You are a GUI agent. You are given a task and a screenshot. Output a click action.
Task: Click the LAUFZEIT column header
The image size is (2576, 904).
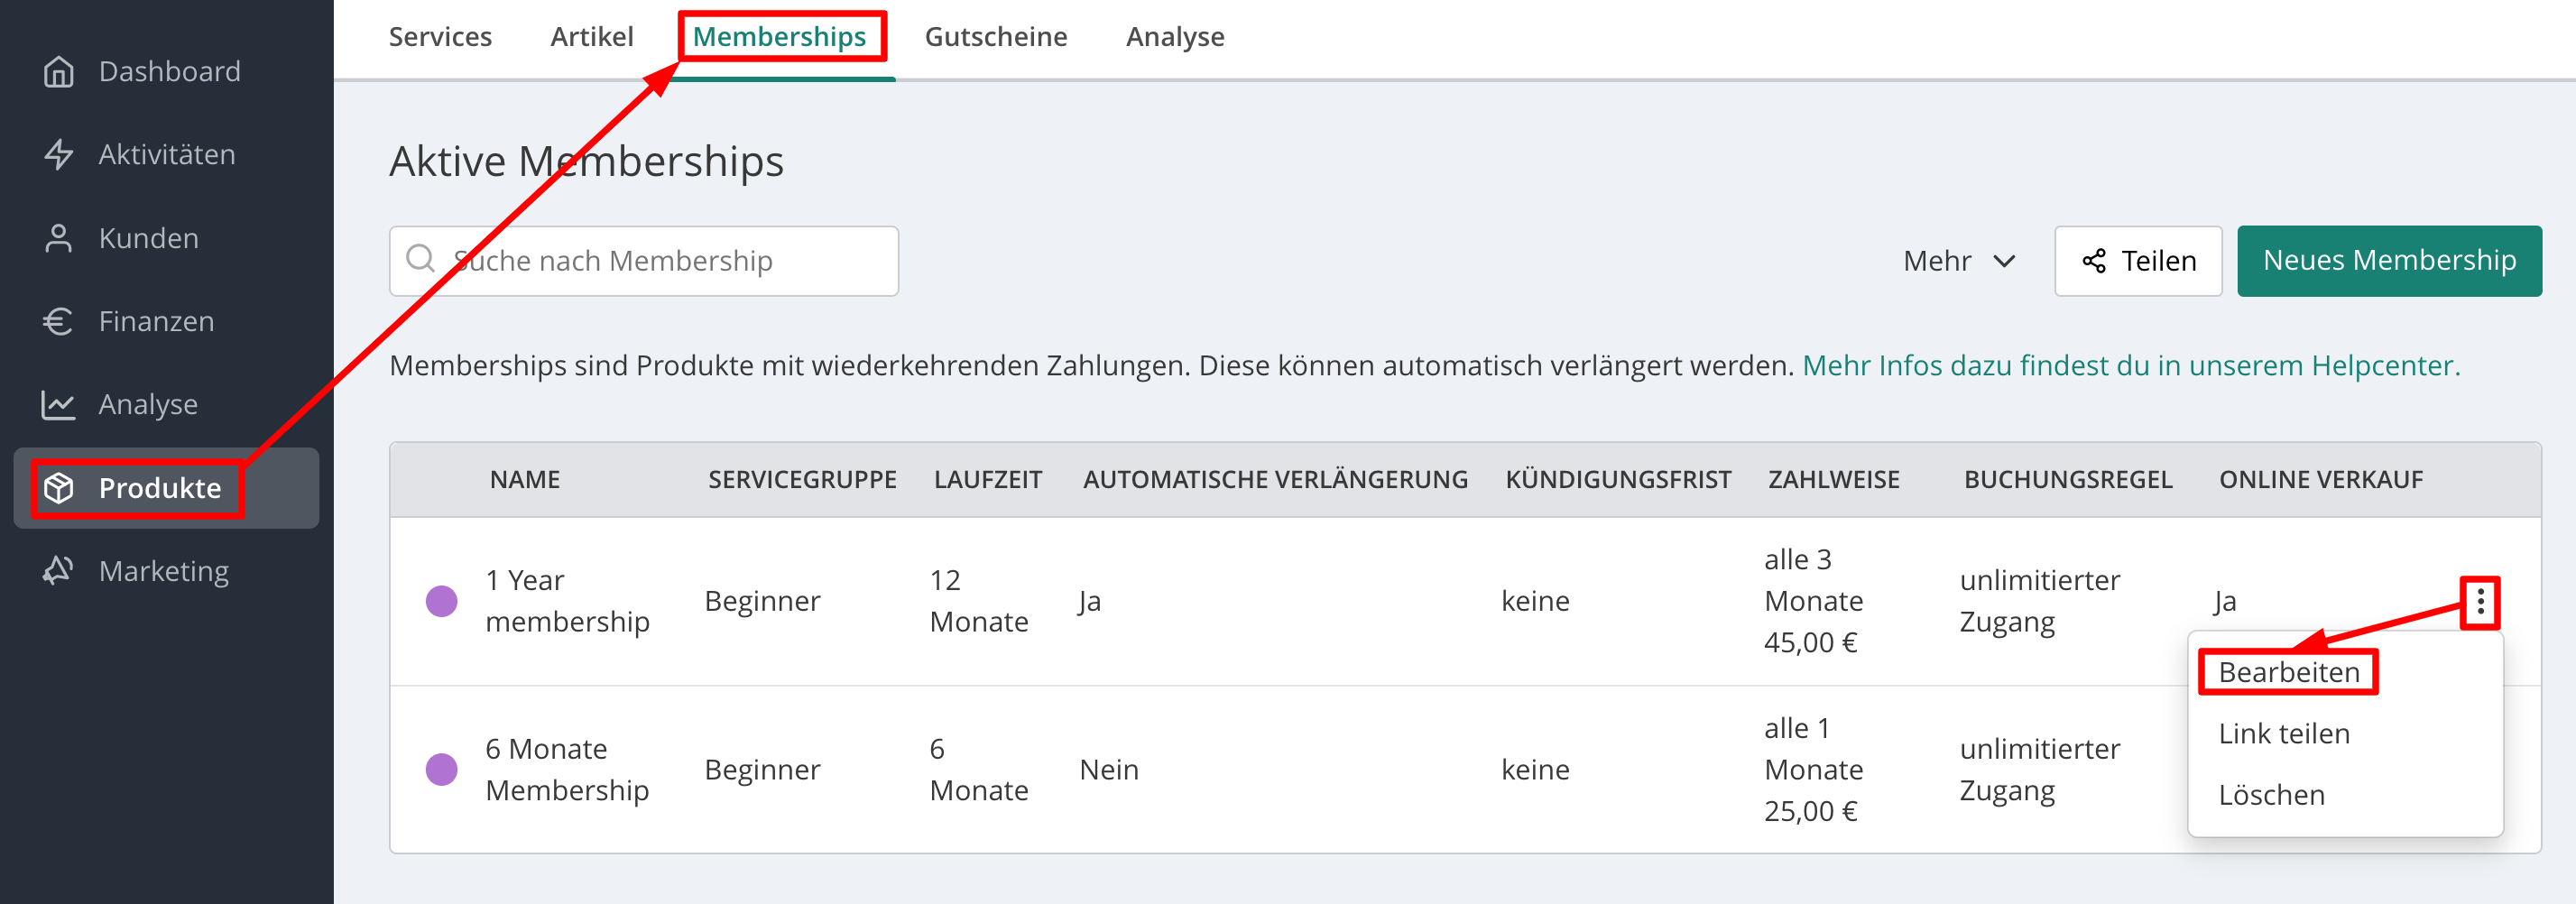click(988, 480)
